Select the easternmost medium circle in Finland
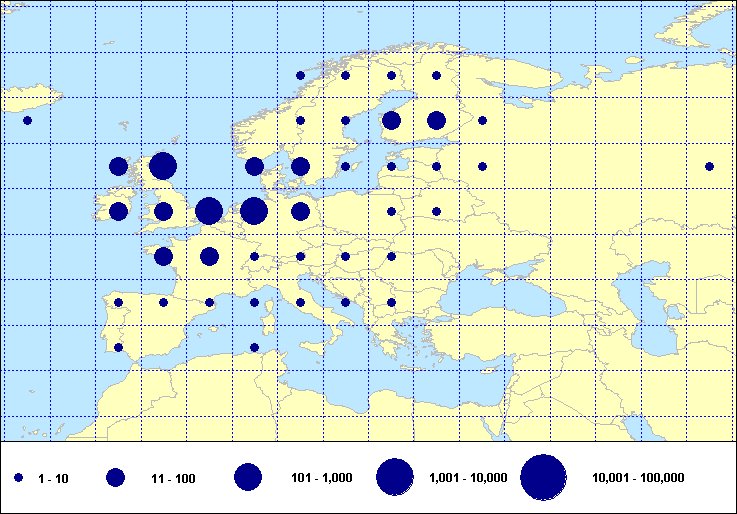 point(436,120)
